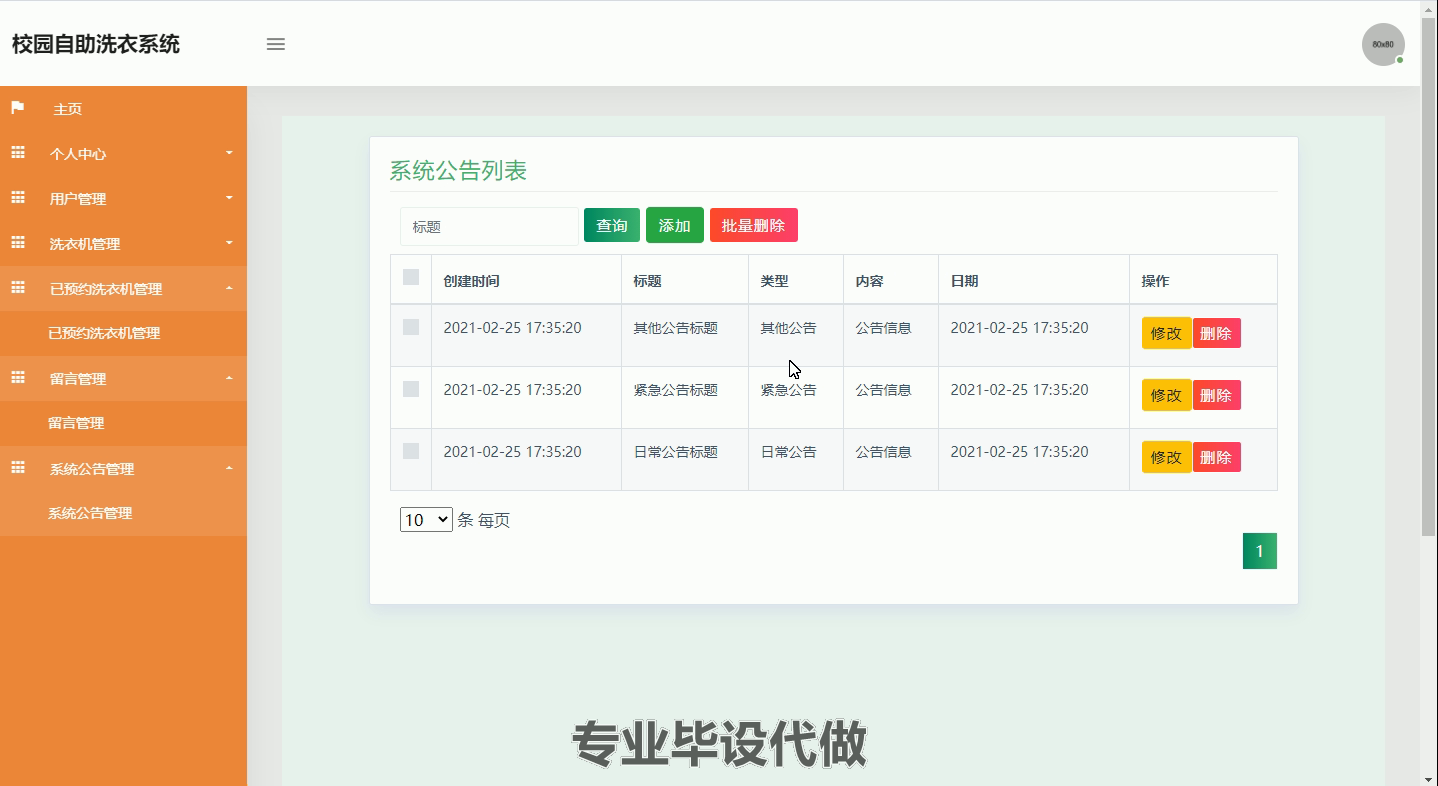The height and width of the screenshot is (786, 1438).
Task: Select all rows with the header checkbox
Action: [x=411, y=277]
